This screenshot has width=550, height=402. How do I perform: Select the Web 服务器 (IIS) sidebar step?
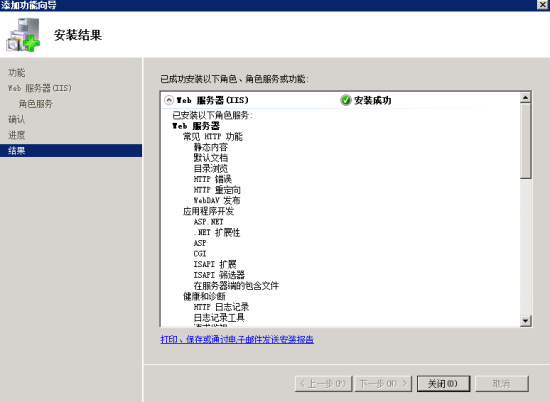40,88
